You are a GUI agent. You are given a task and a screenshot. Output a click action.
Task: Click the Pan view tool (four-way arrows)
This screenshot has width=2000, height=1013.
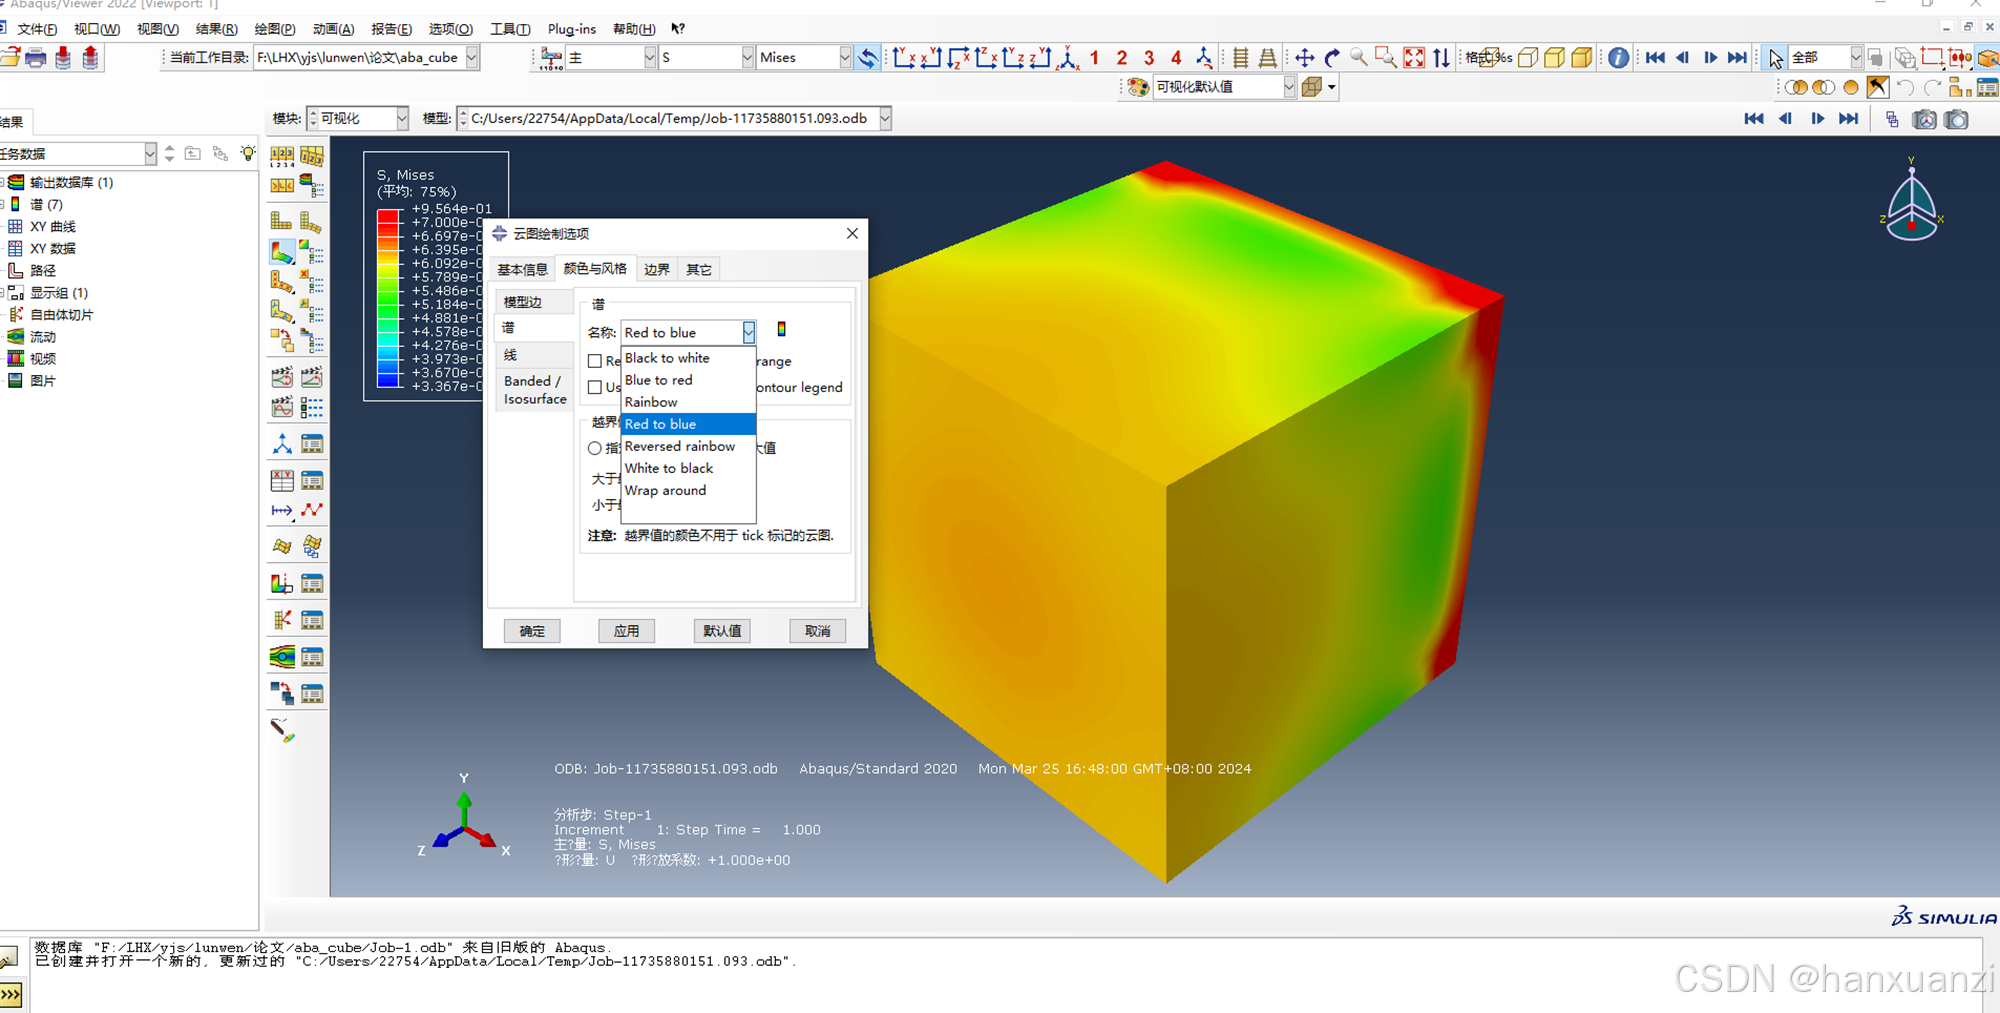(1305, 58)
